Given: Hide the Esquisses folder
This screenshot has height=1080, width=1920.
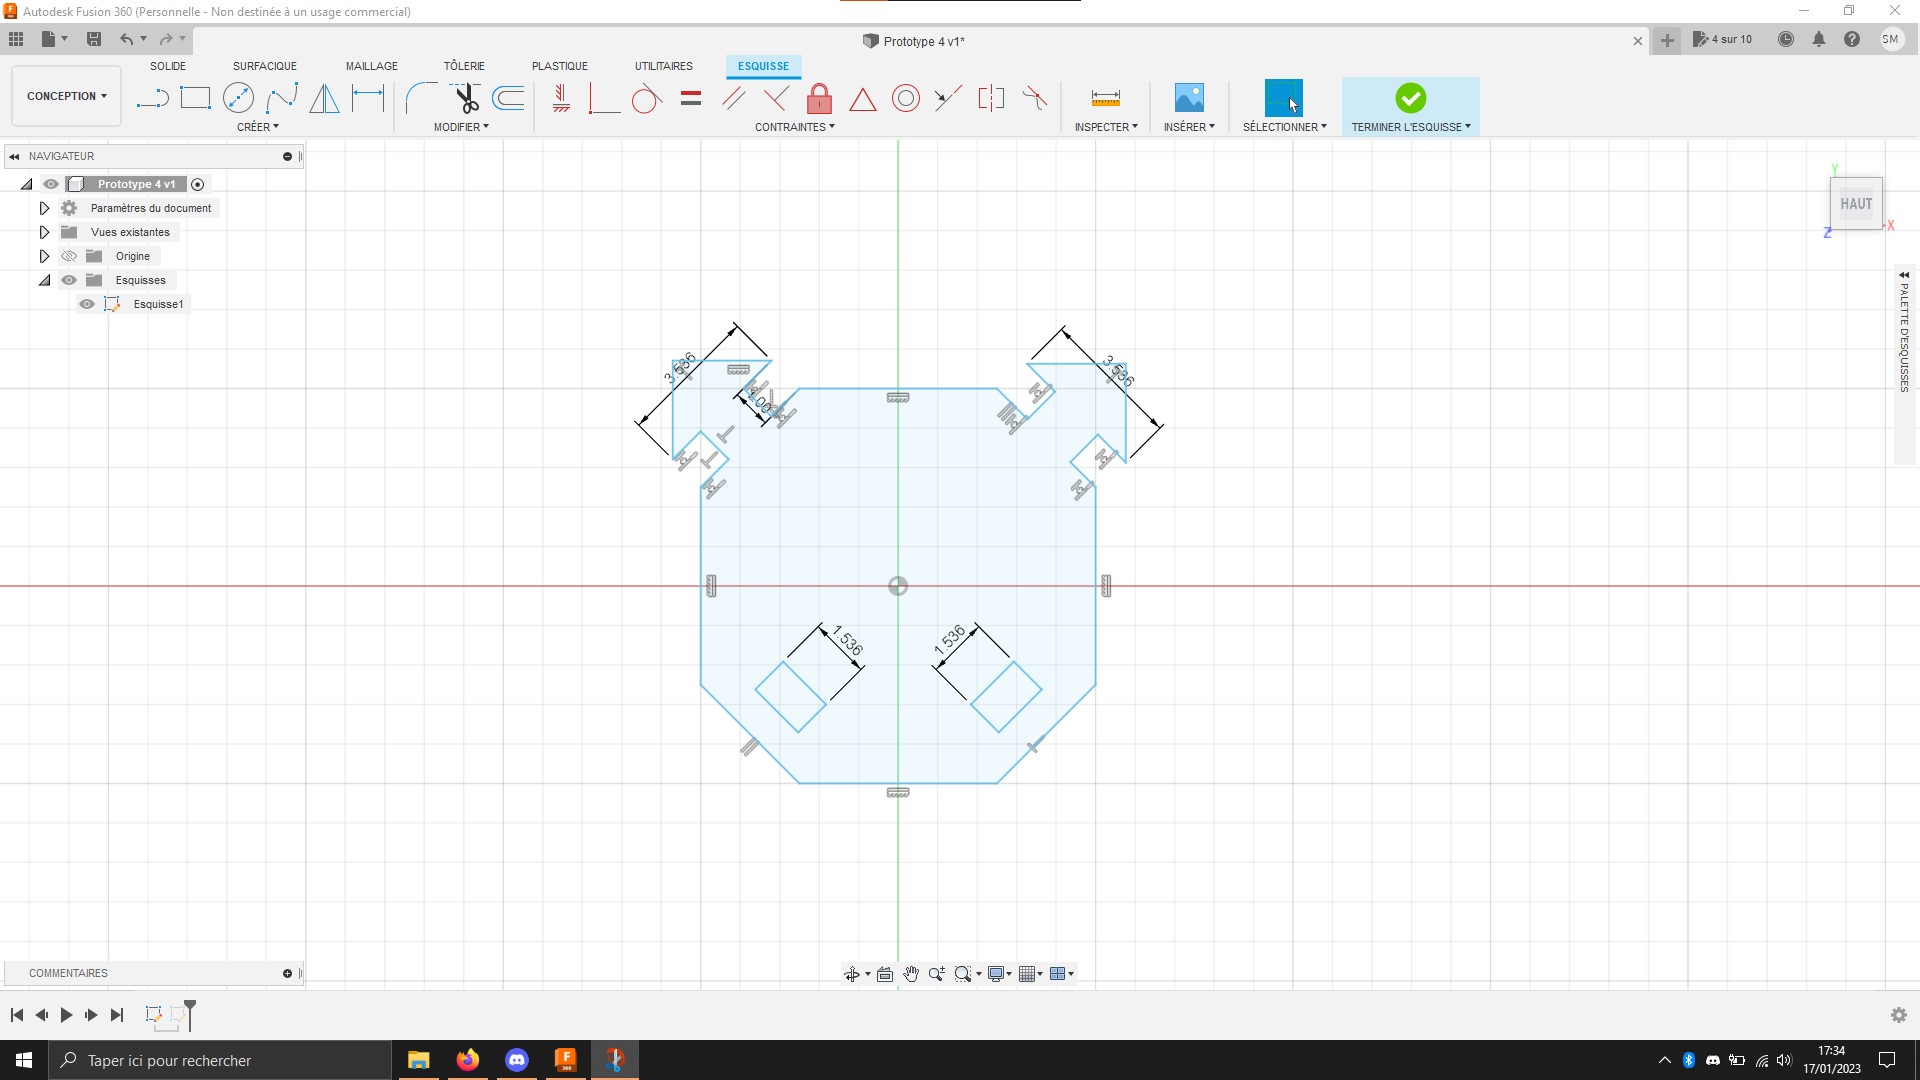Looking at the screenshot, I should [69, 280].
